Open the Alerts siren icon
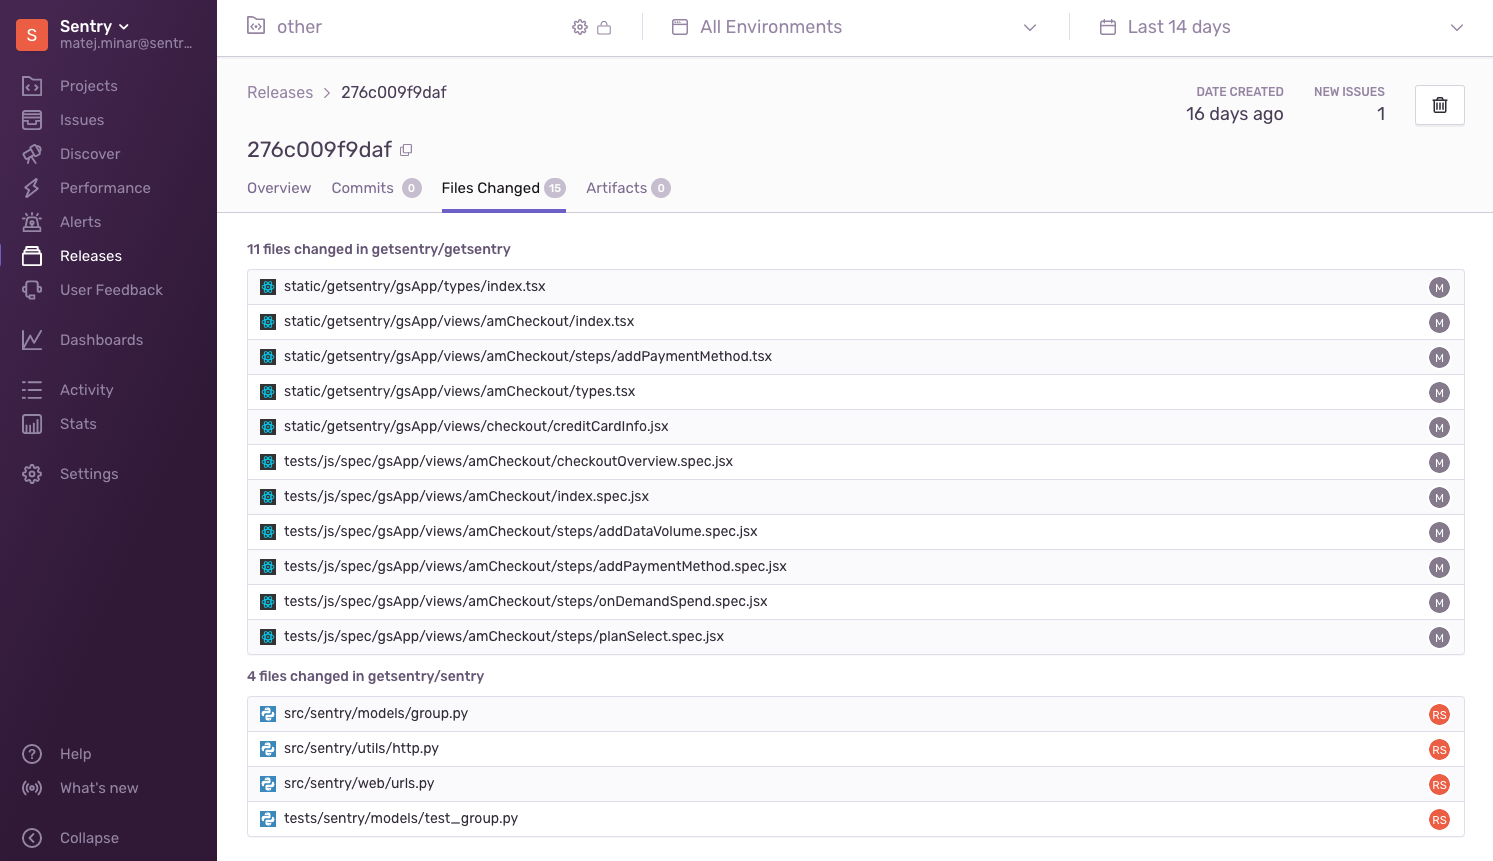The width and height of the screenshot is (1493, 861). [32, 222]
